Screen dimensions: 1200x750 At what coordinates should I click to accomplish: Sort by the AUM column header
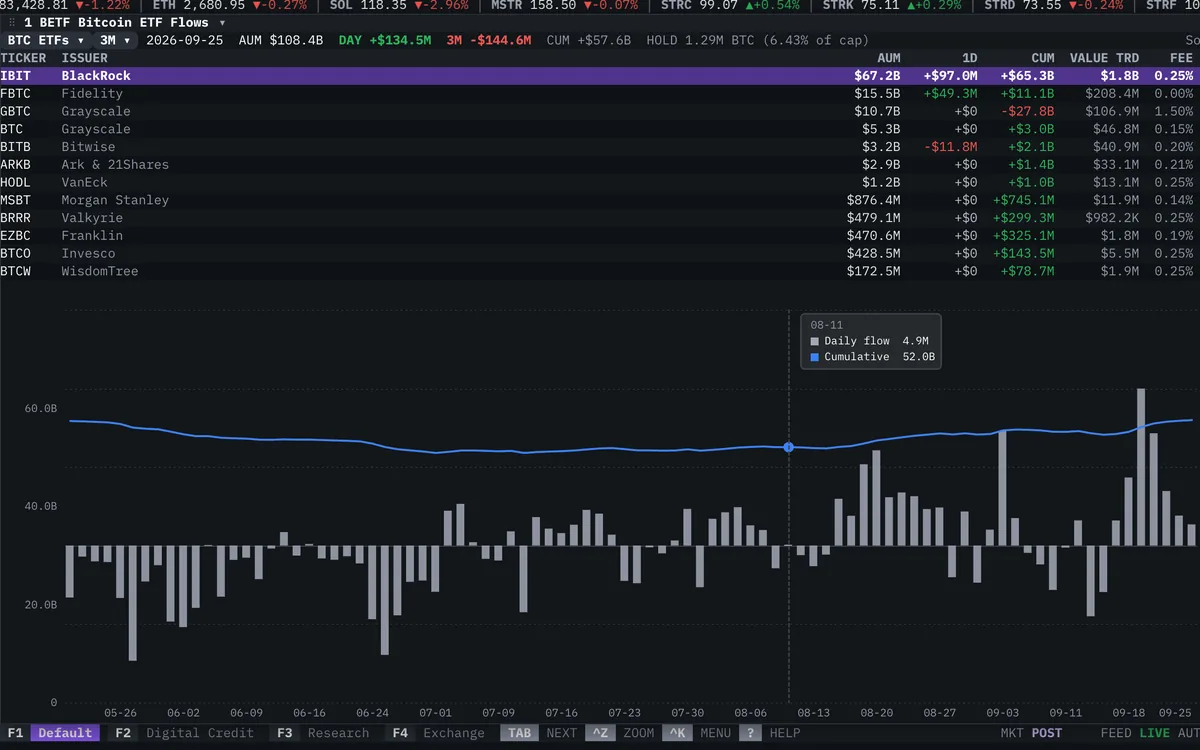click(888, 58)
